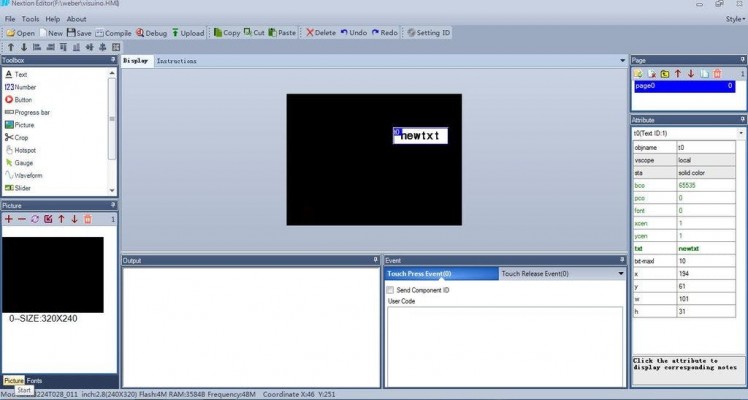Screen dimensions: 748x400
Task: Open the Display tab area dropdown arrow
Action: coord(623,61)
